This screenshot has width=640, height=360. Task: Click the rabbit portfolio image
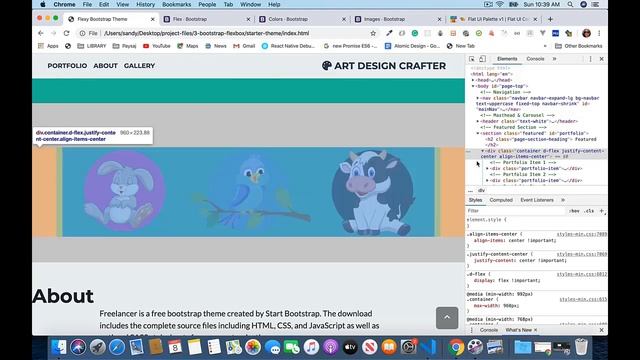[124, 191]
